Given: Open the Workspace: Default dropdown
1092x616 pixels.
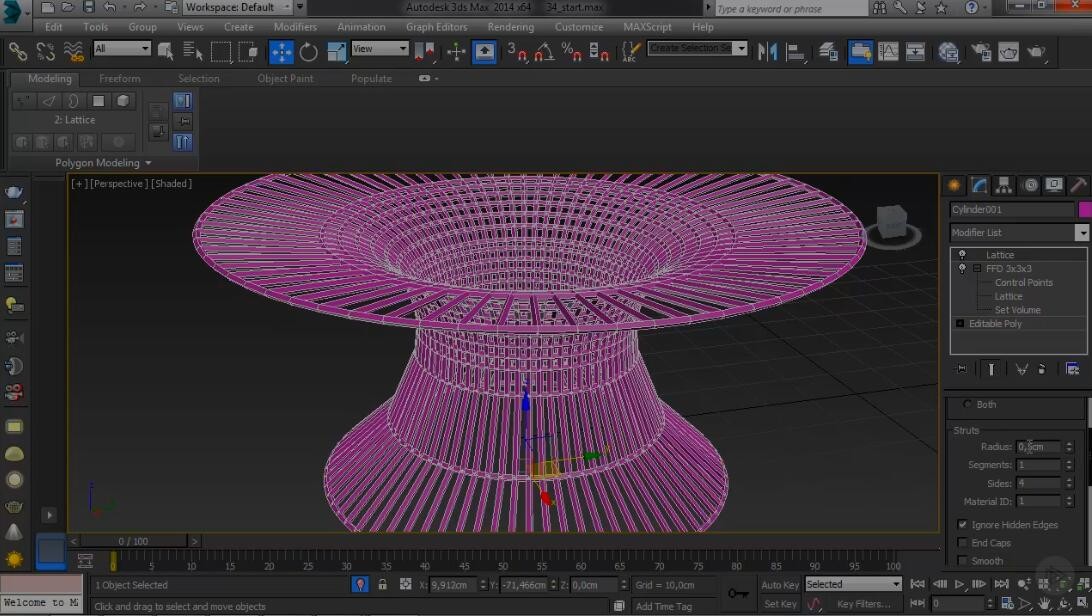Looking at the screenshot, I should [237, 8].
